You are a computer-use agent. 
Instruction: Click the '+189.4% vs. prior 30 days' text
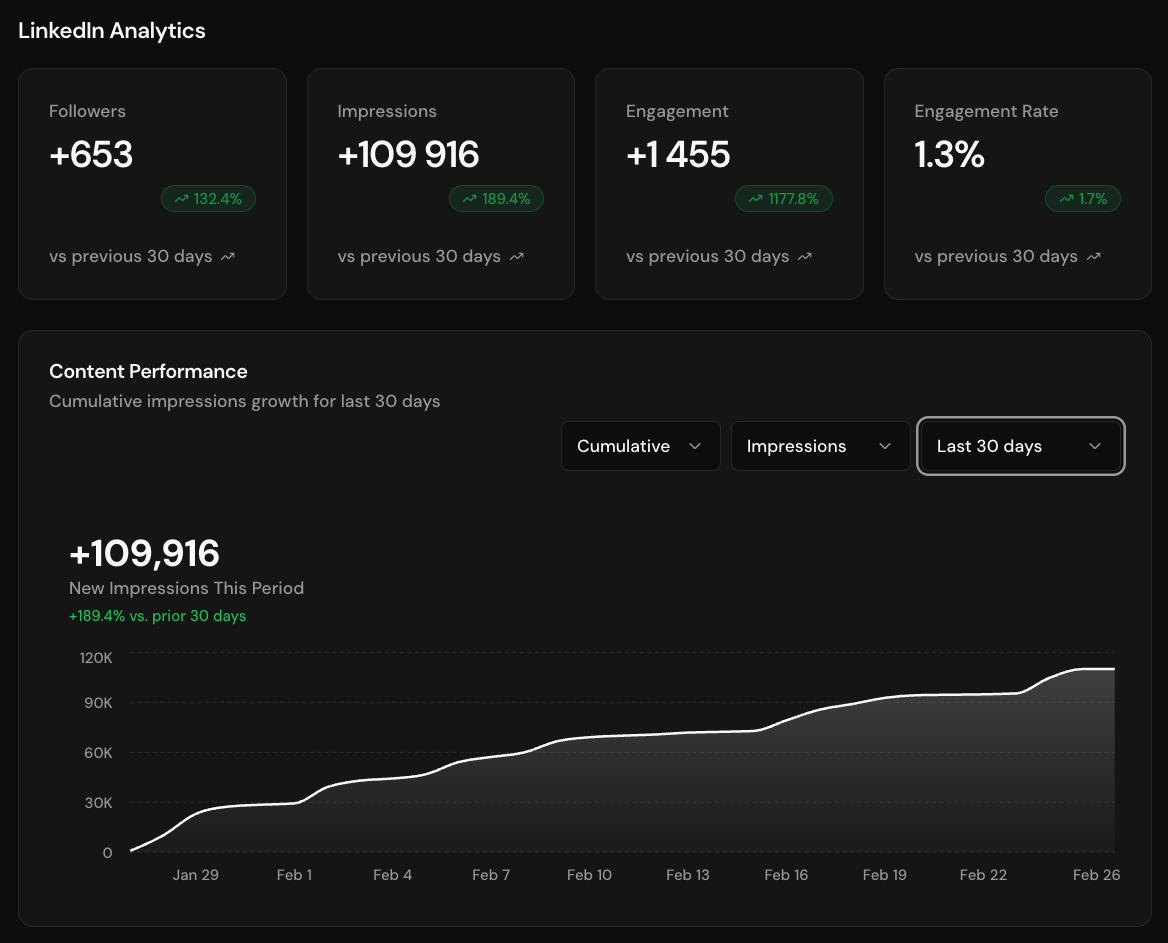click(157, 616)
